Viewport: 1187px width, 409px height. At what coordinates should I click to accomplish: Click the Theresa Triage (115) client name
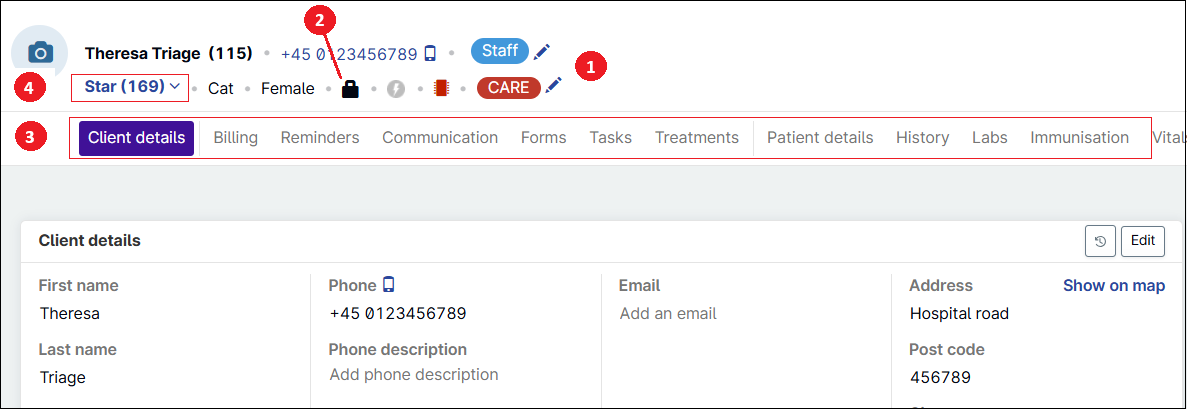[x=169, y=54]
